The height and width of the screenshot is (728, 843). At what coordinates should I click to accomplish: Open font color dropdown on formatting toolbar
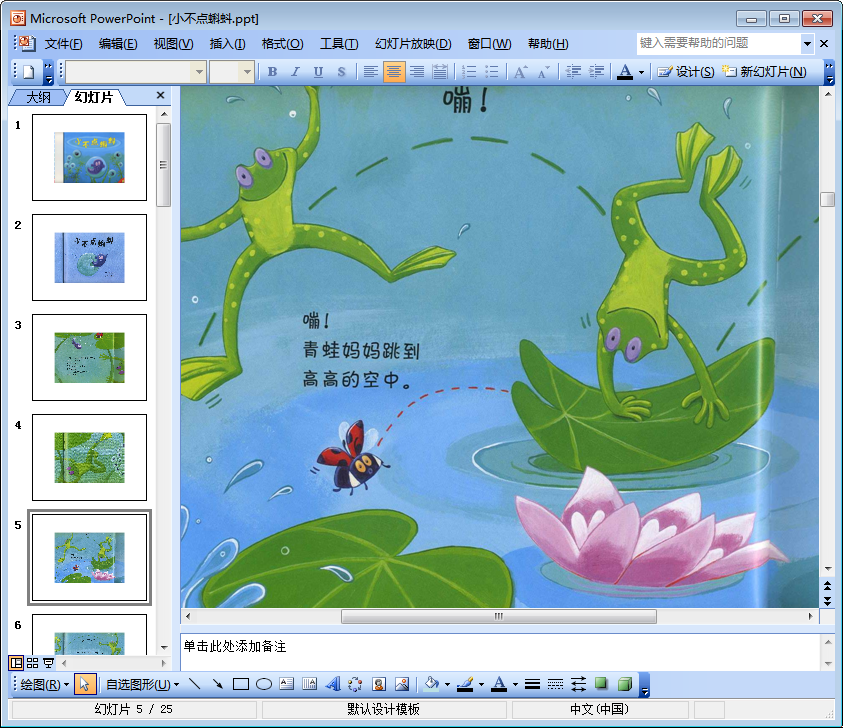pos(641,72)
